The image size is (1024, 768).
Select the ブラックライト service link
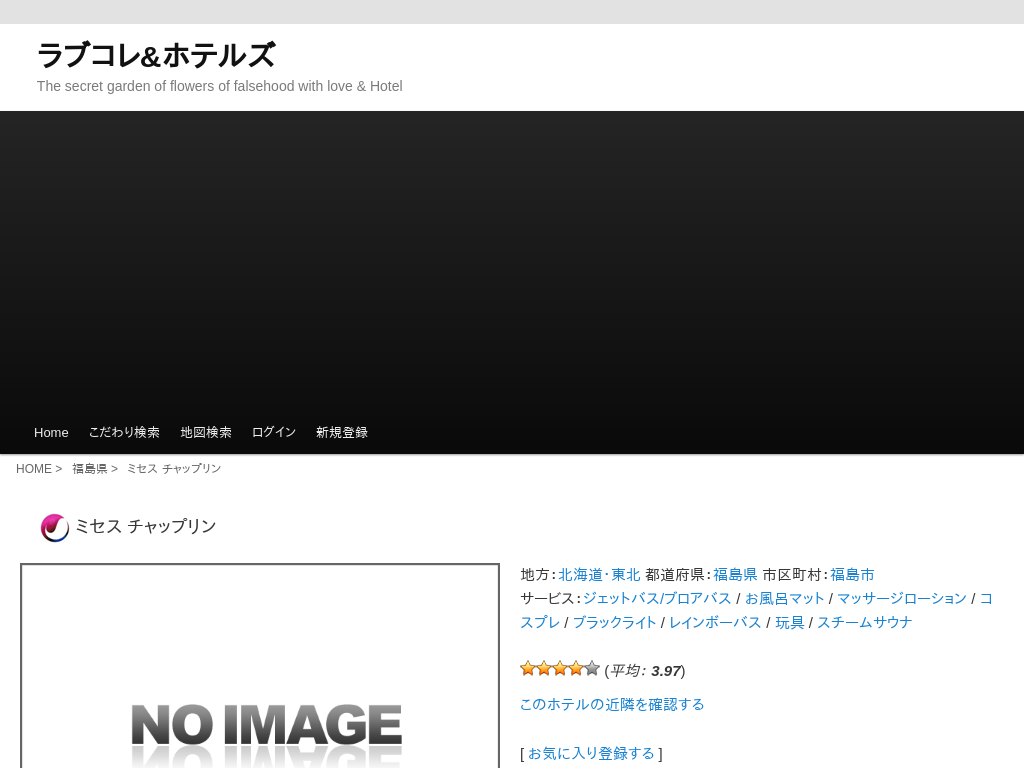pyautogui.click(x=615, y=622)
